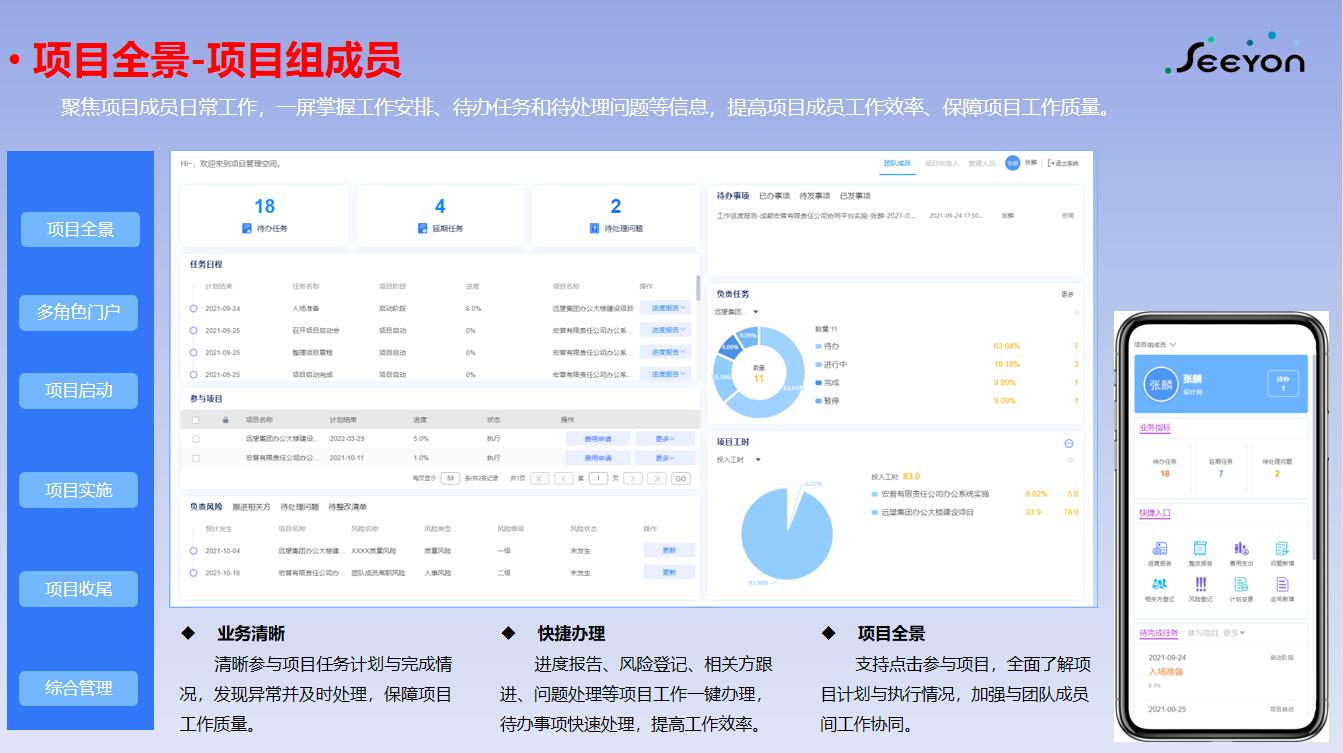Open the 投入工时 dropdown
The width and height of the screenshot is (1343, 753).
pyautogui.click(x=758, y=460)
